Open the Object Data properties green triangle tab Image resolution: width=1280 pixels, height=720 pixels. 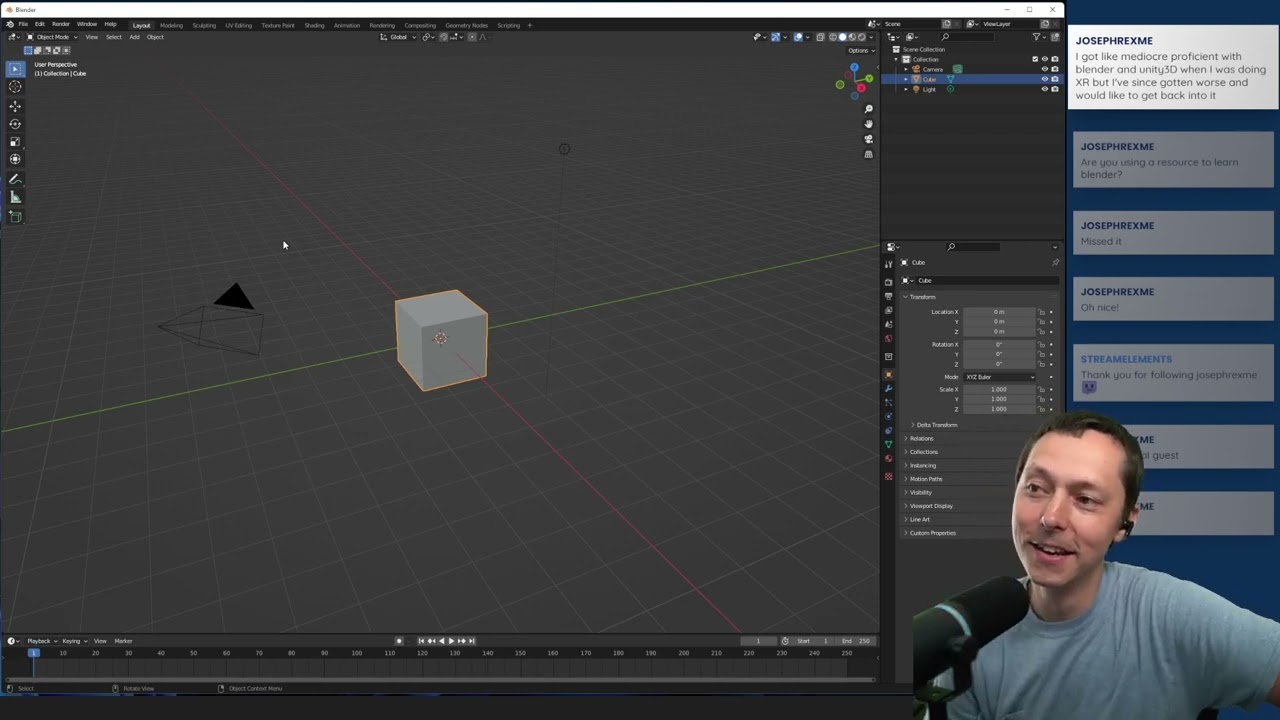point(888,444)
